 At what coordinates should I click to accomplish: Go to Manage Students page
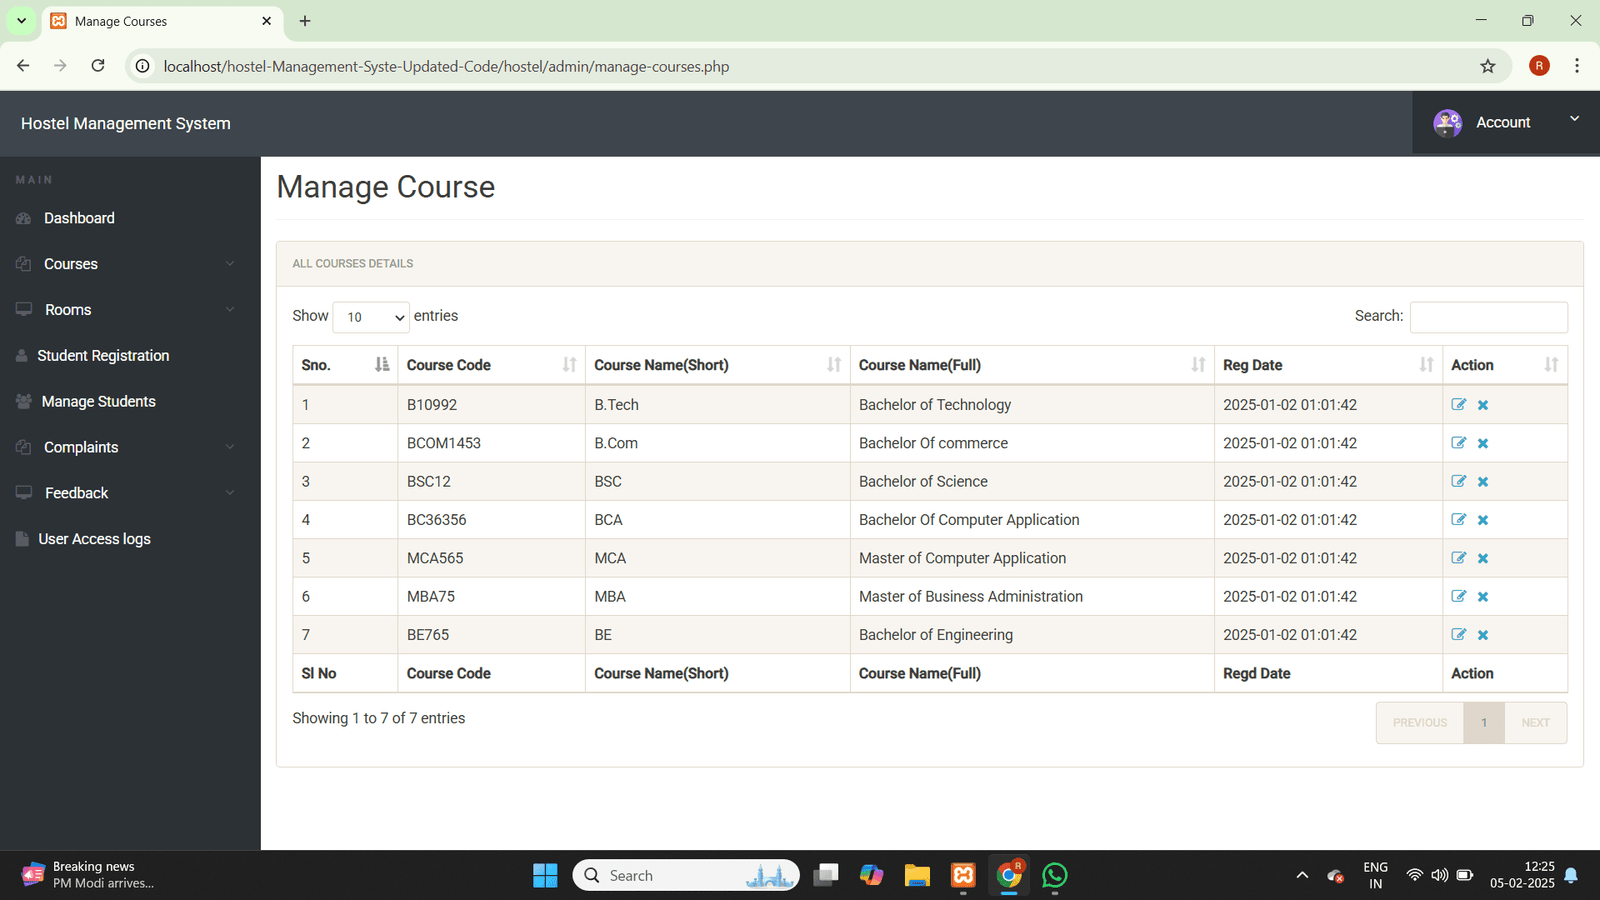pyautogui.click(x=99, y=401)
